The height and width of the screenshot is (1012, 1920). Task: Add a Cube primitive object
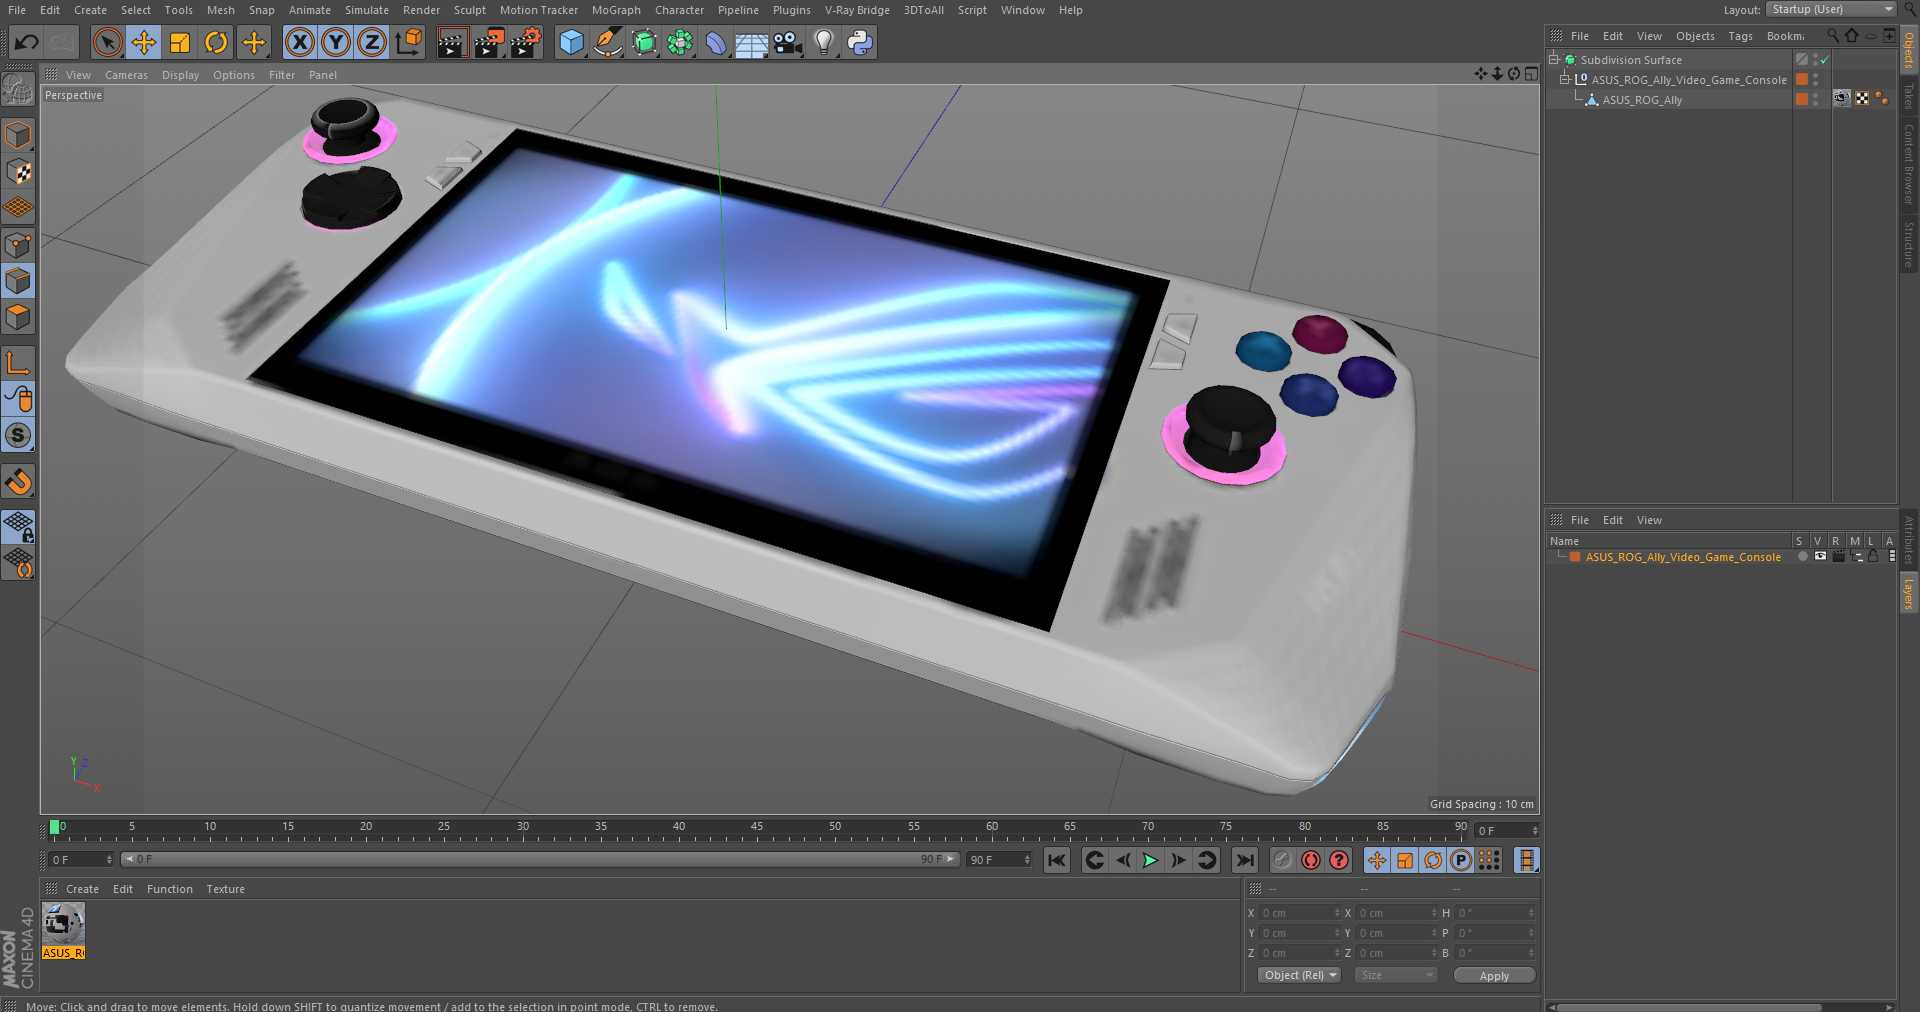[x=571, y=42]
